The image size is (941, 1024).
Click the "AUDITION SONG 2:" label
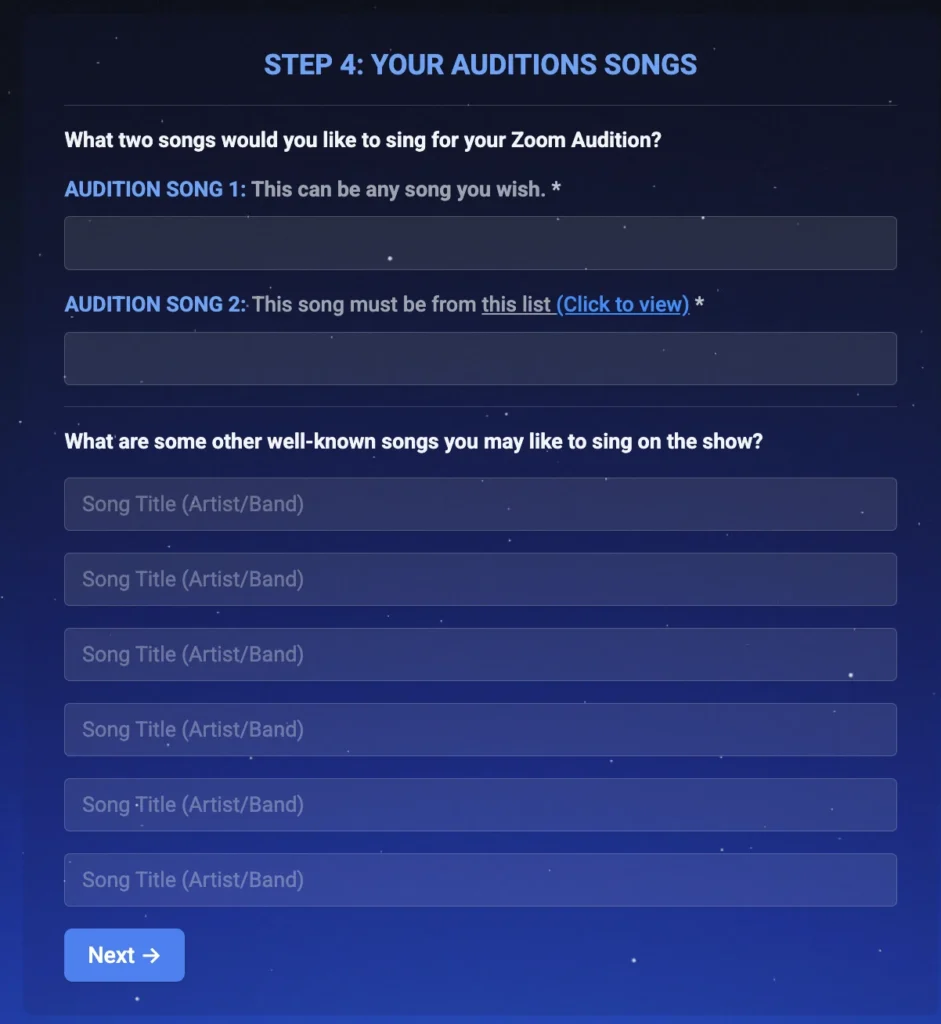(x=155, y=304)
